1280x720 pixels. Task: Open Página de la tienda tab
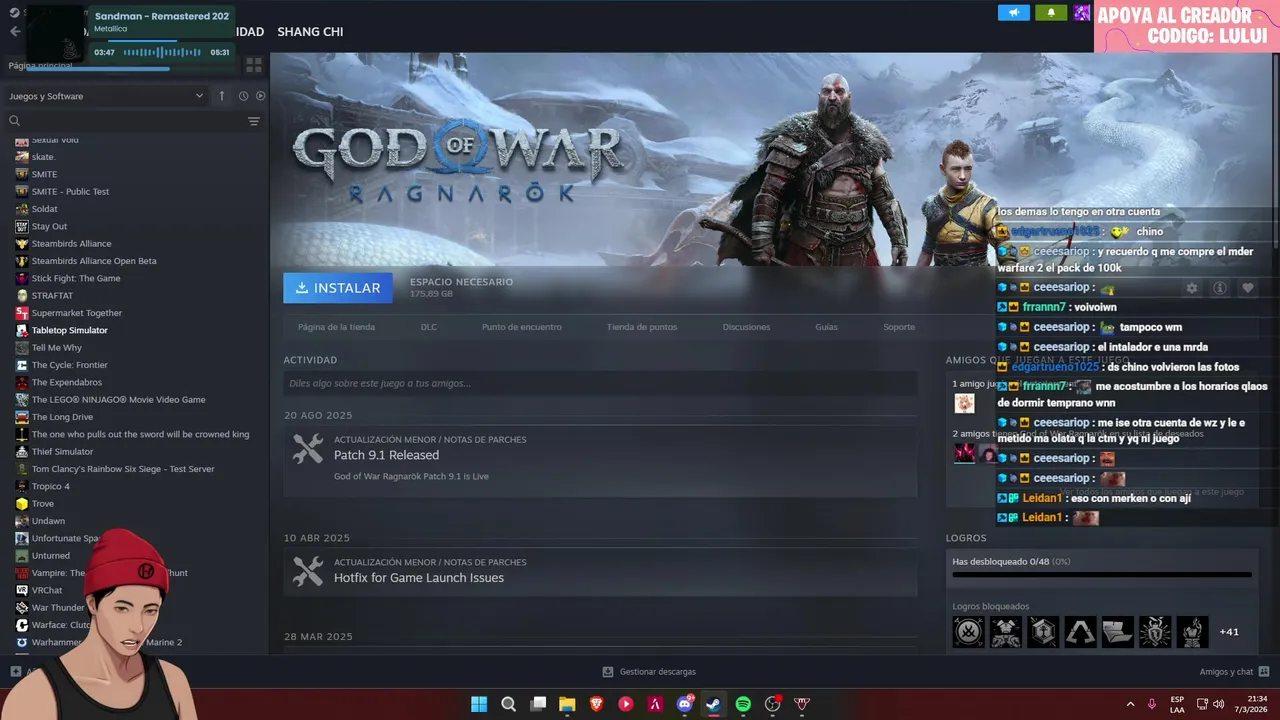tap(336, 327)
